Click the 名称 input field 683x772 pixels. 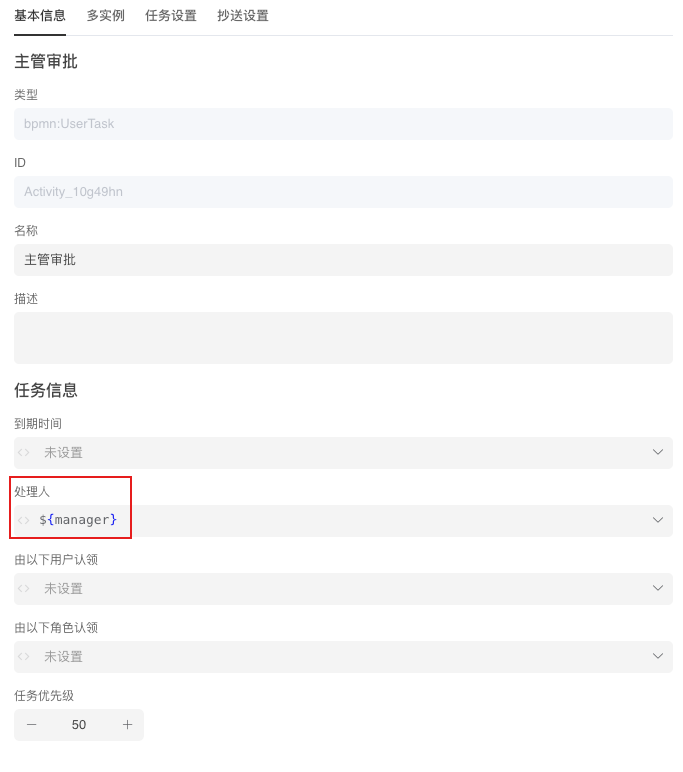pyautogui.click(x=343, y=260)
